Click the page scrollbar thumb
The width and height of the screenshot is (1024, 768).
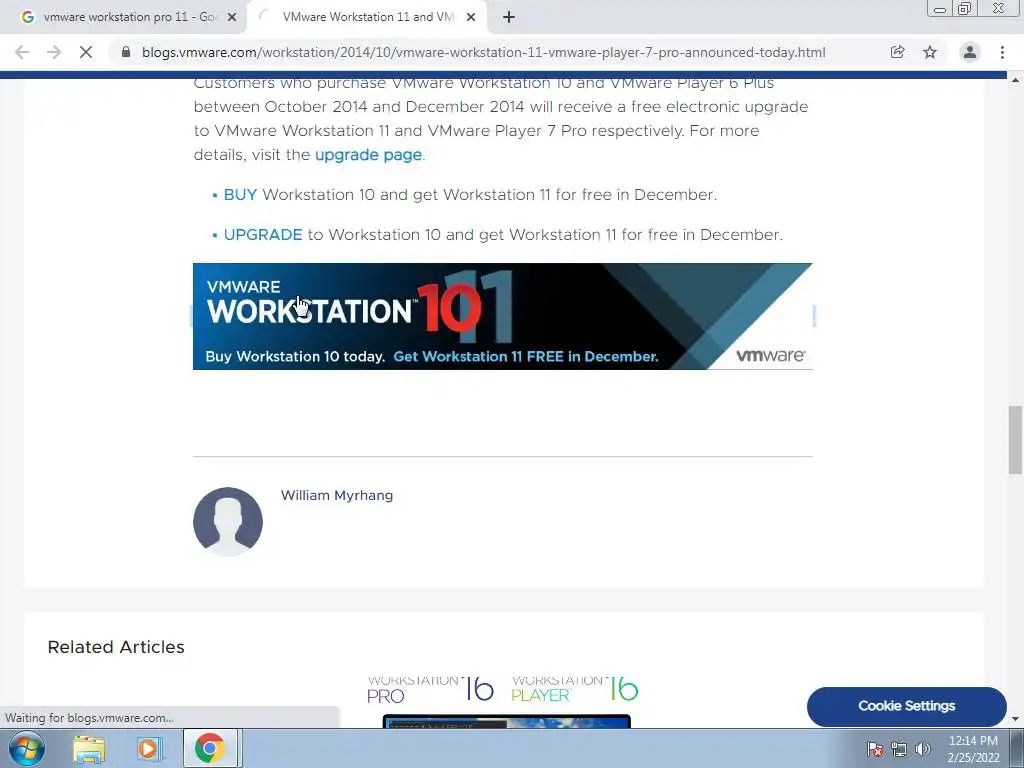pos(1015,440)
